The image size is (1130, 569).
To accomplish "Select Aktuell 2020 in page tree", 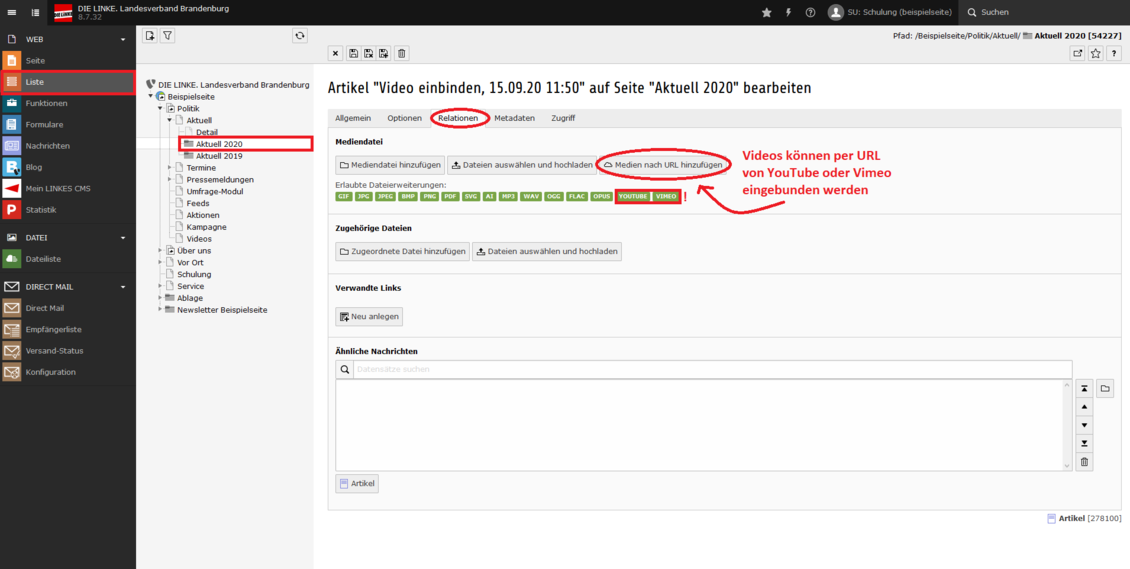I will tap(219, 144).
